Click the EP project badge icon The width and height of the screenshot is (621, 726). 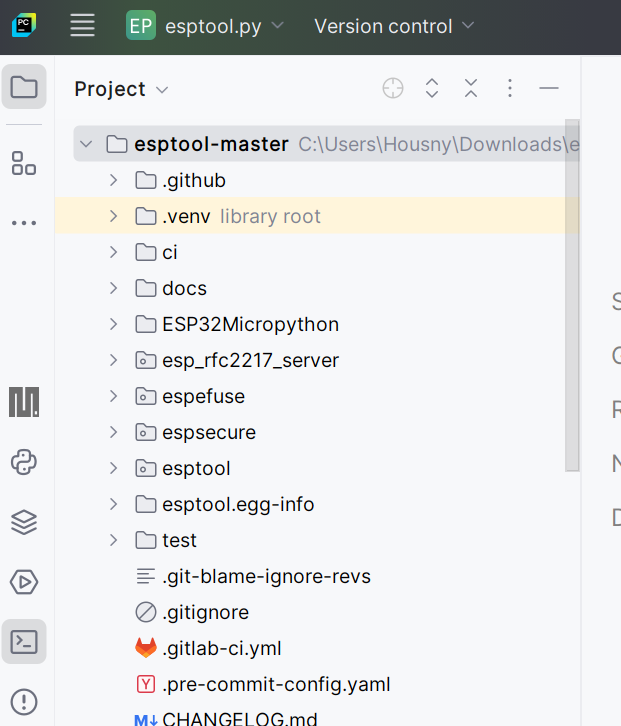[141, 25]
